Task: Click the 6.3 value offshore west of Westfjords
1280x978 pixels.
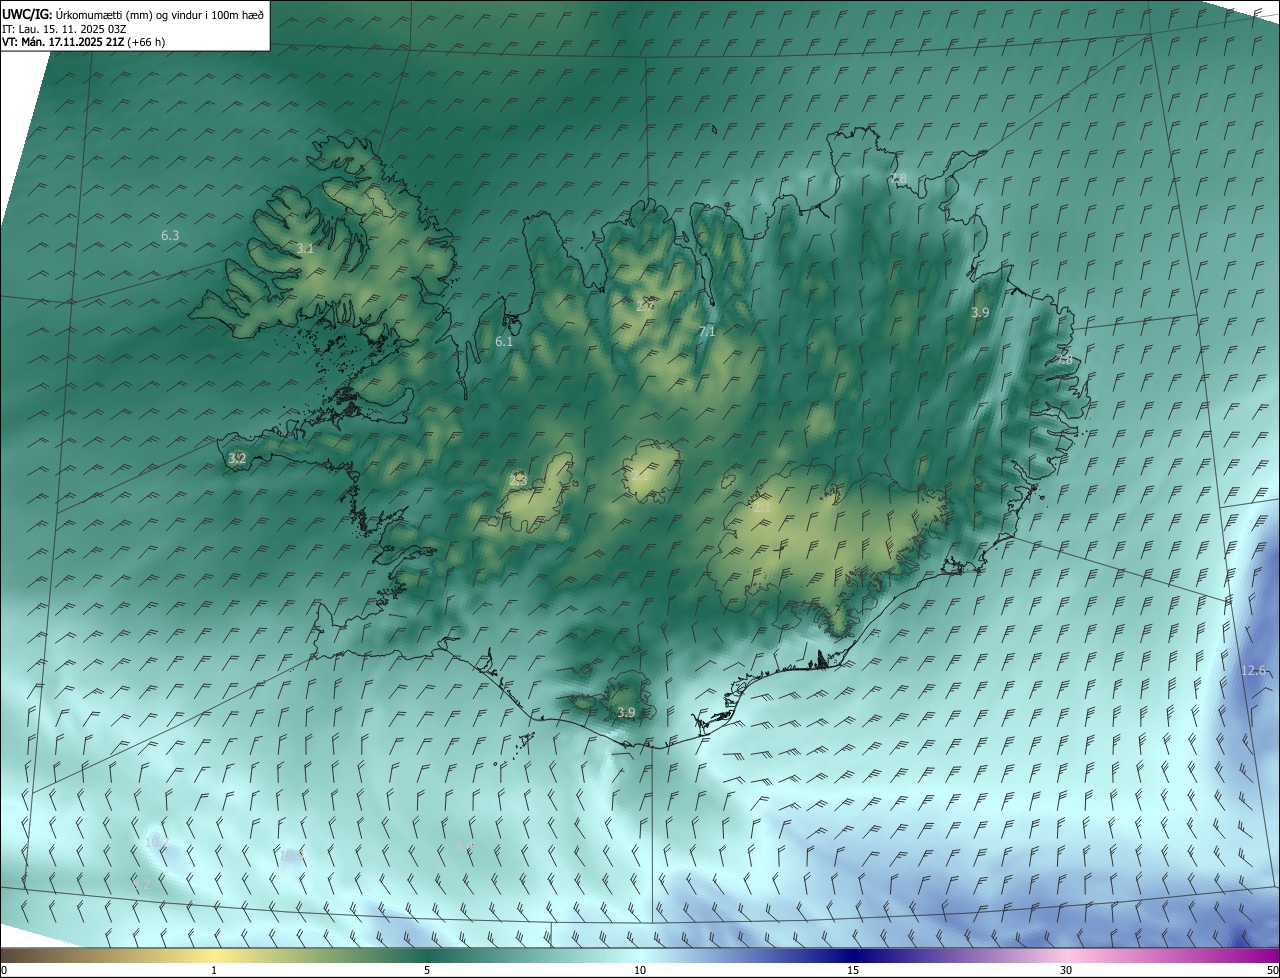Action: click(x=170, y=236)
